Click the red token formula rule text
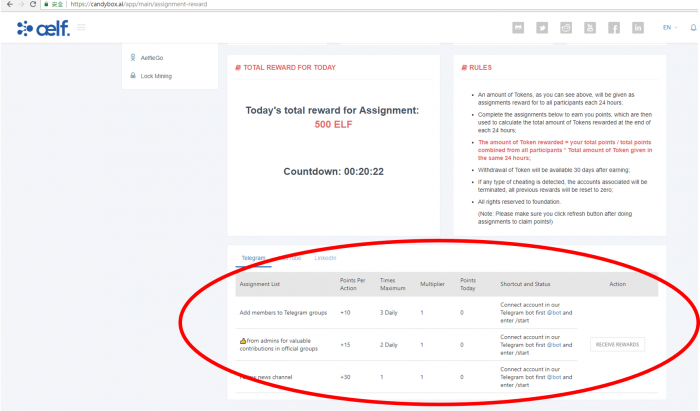Viewport: 700px width, 411px height. pyautogui.click(x=565, y=150)
